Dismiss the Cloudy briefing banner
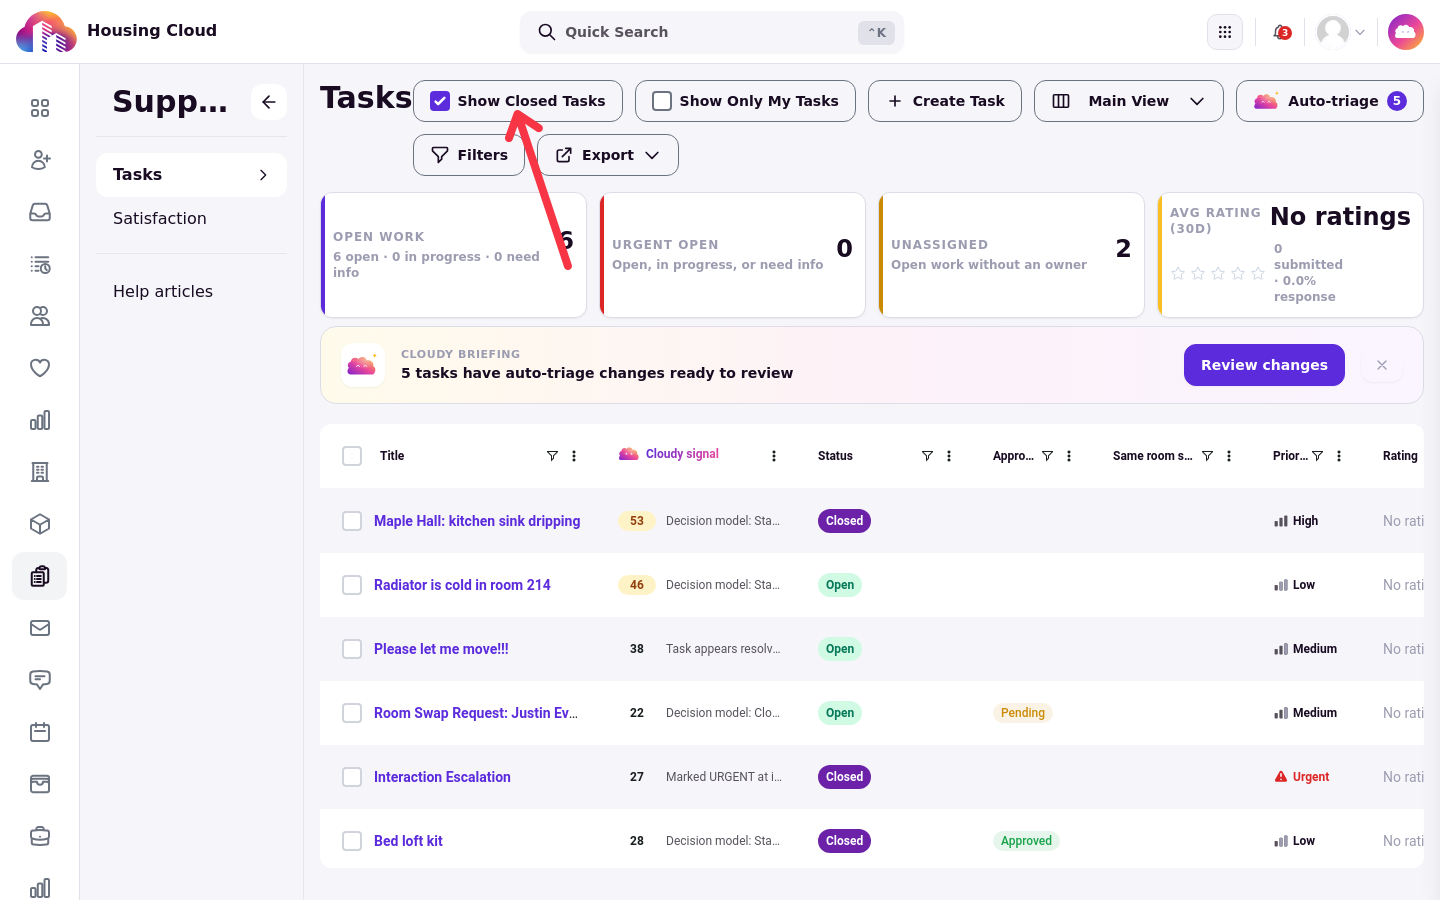This screenshot has height=900, width=1440. point(1382,365)
